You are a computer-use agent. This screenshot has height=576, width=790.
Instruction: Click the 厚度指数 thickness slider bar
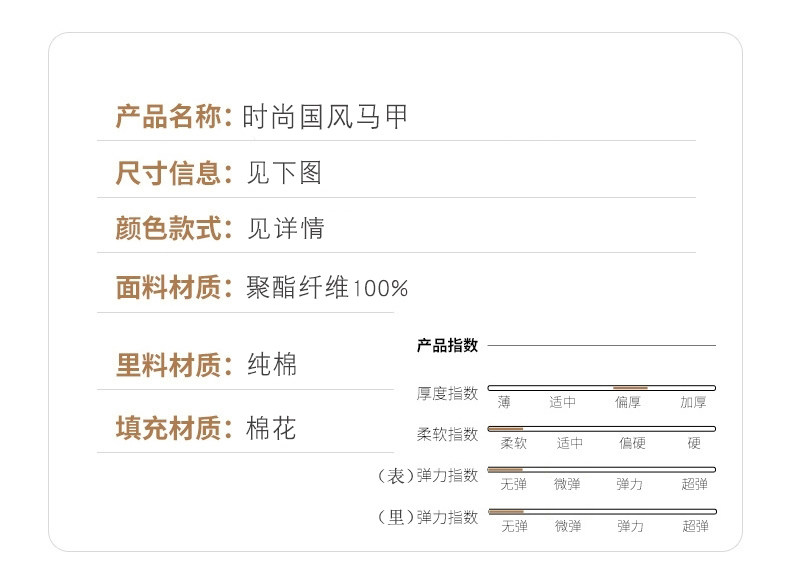pos(602,387)
